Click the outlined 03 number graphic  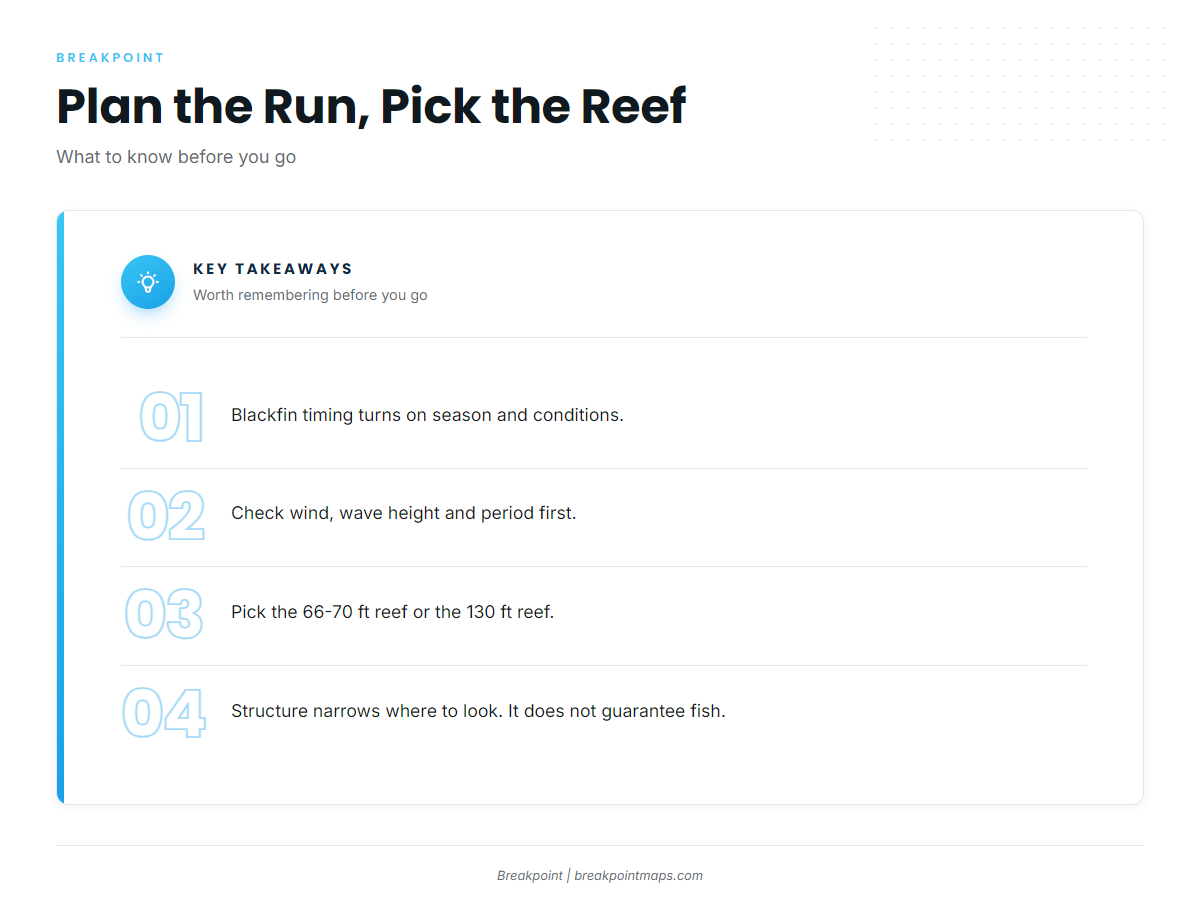[164, 614]
